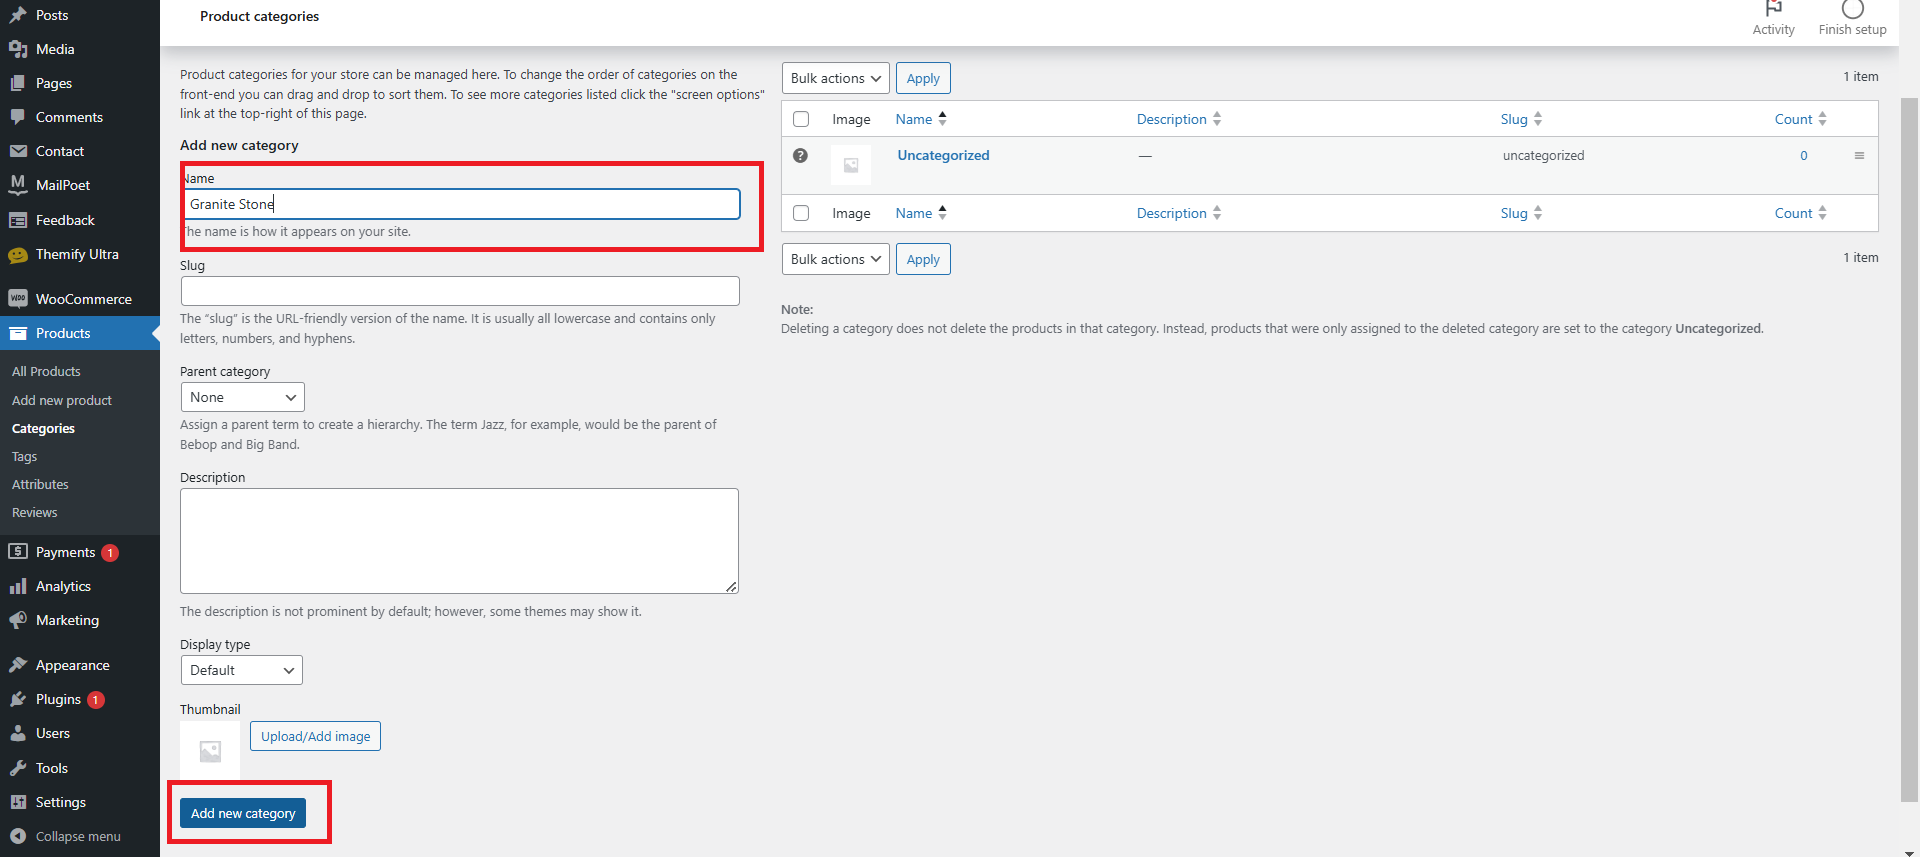
Task: Click the Feedback form icon
Action: [x=18, y=220]
